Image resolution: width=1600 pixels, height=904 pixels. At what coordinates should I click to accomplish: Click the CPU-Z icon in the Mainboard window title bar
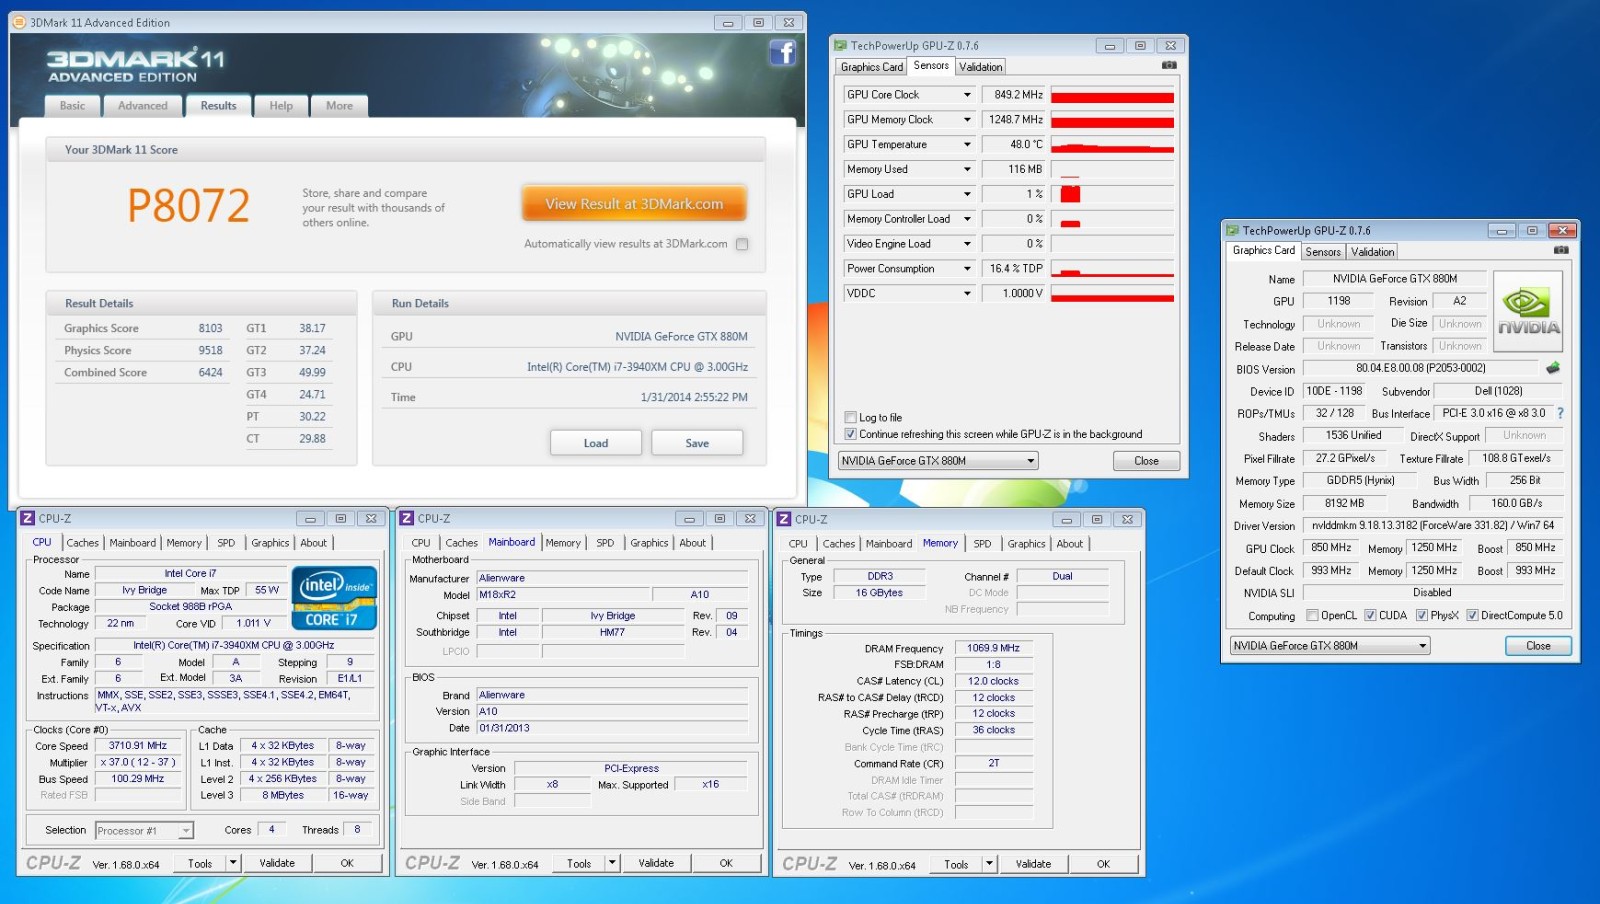click(407, 518)
